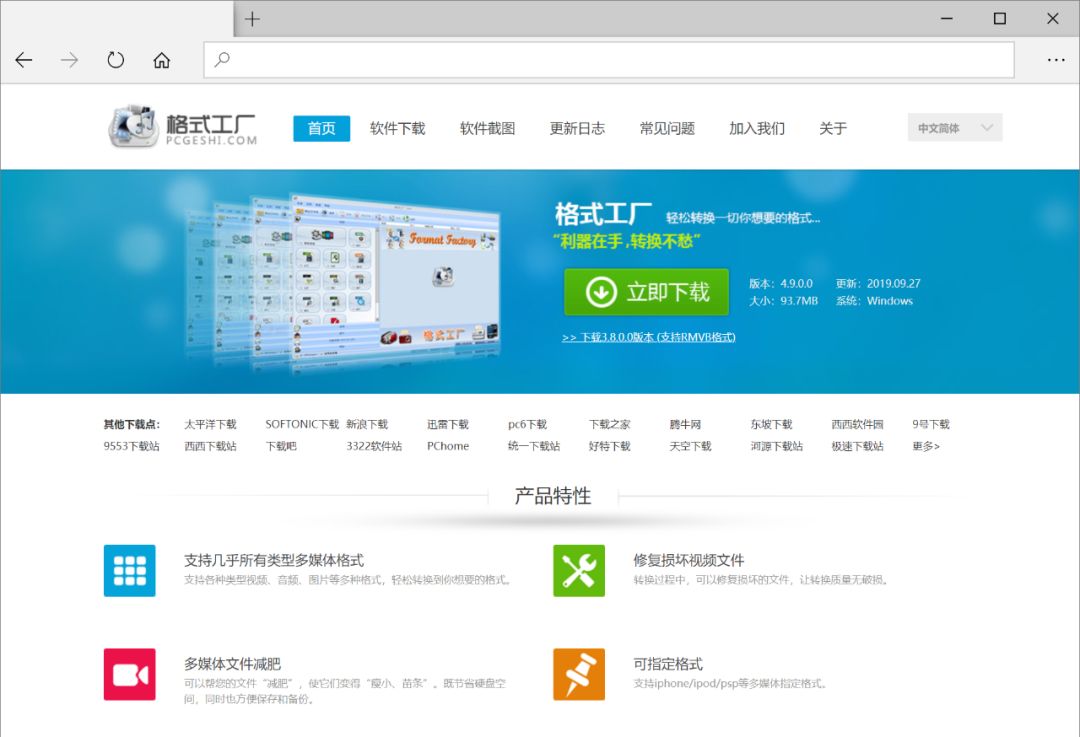Click the 多媒体文件减肥 heading
The height and width of the screenshot is (737, 1080).
[x=232, y=664]
